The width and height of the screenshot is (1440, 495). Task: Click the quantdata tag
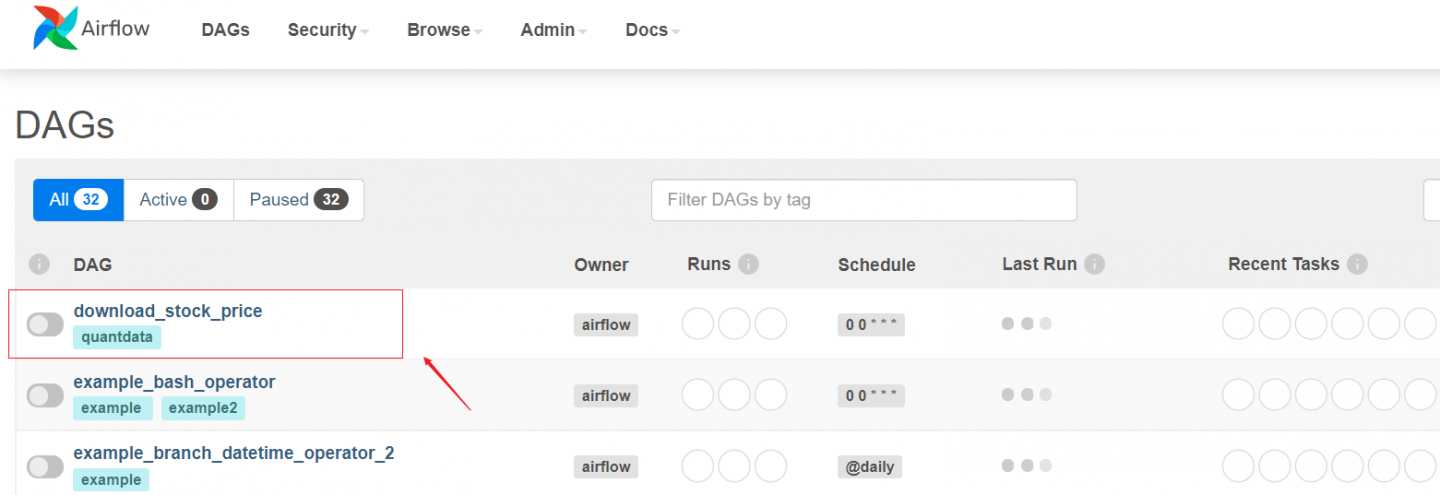coord(117,337)
